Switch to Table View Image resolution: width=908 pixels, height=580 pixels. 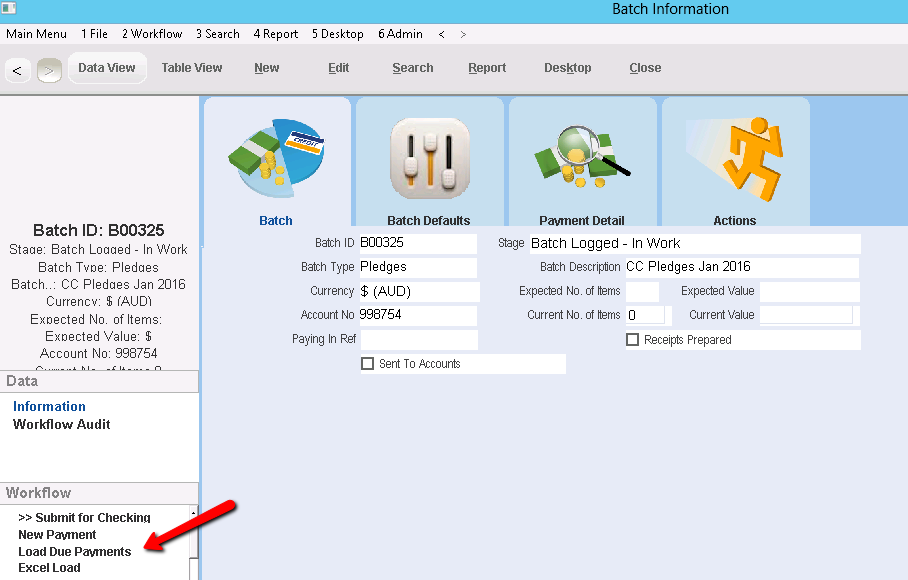[192, 68]
